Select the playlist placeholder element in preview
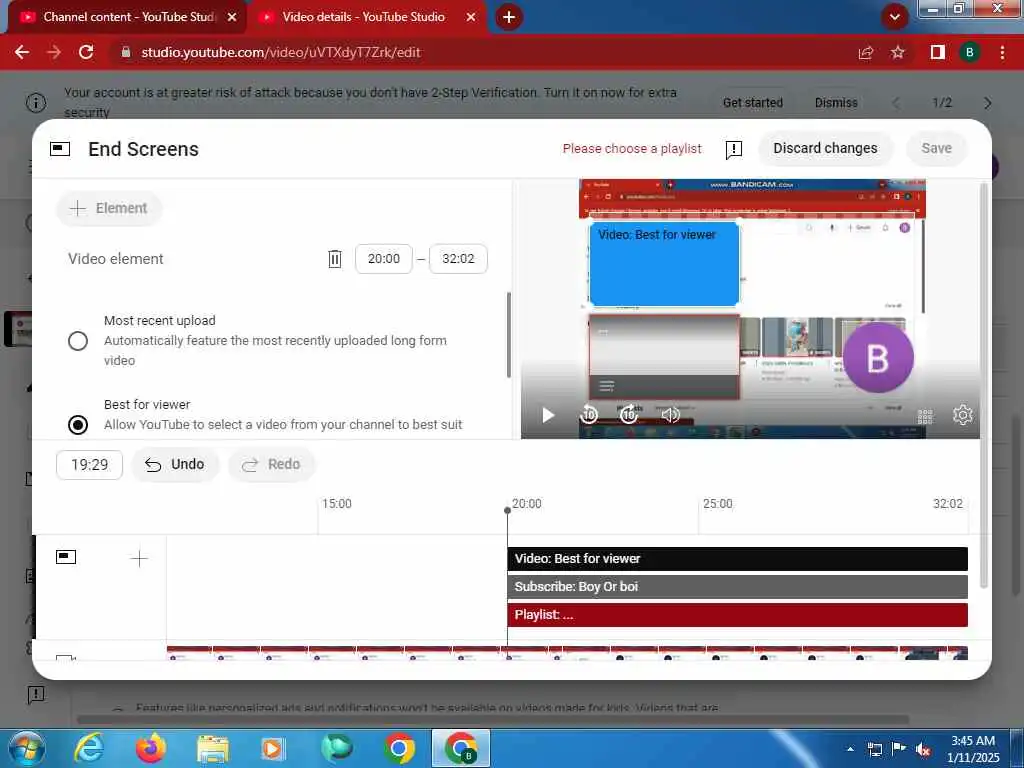Viewport: 1024px width, 768px height. [664, 357]
